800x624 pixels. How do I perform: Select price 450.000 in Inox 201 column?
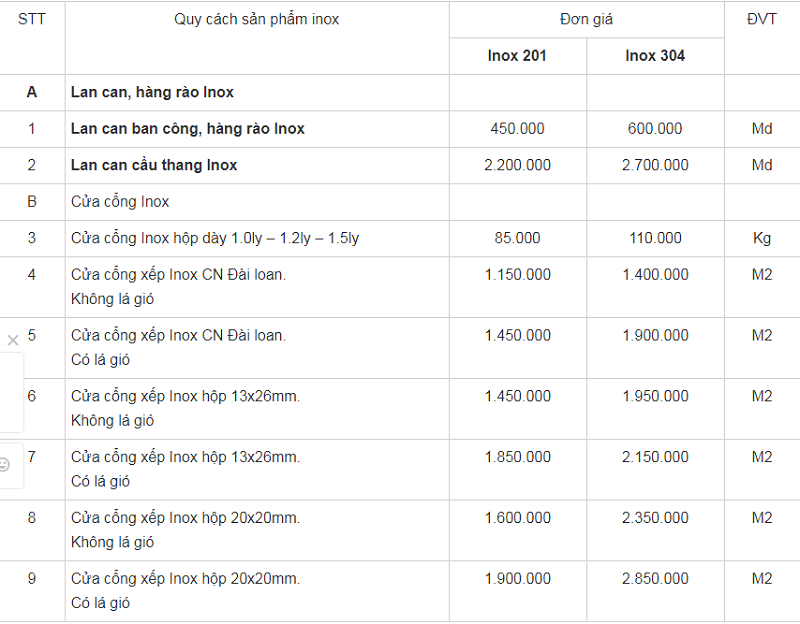tap(517, 129)
